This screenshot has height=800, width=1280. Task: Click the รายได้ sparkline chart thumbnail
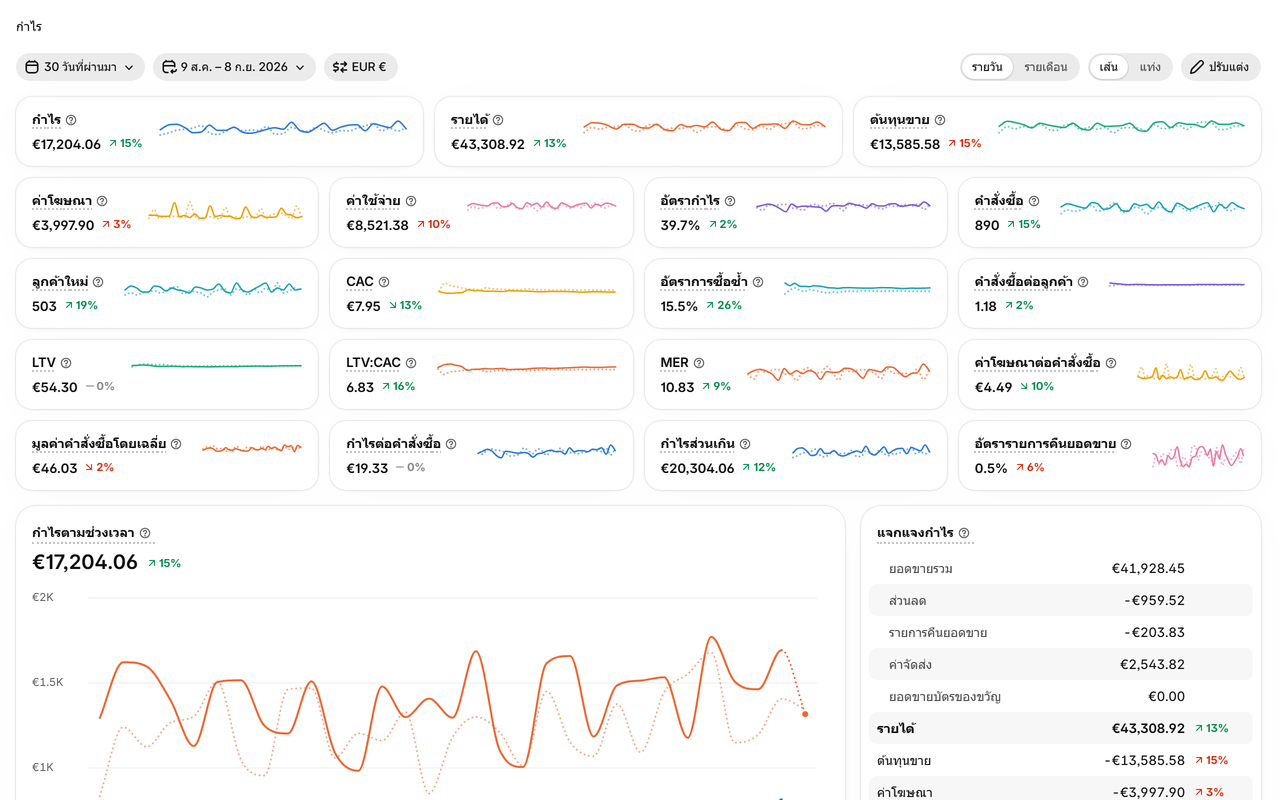pyautogui.click(x=705, y=127)
